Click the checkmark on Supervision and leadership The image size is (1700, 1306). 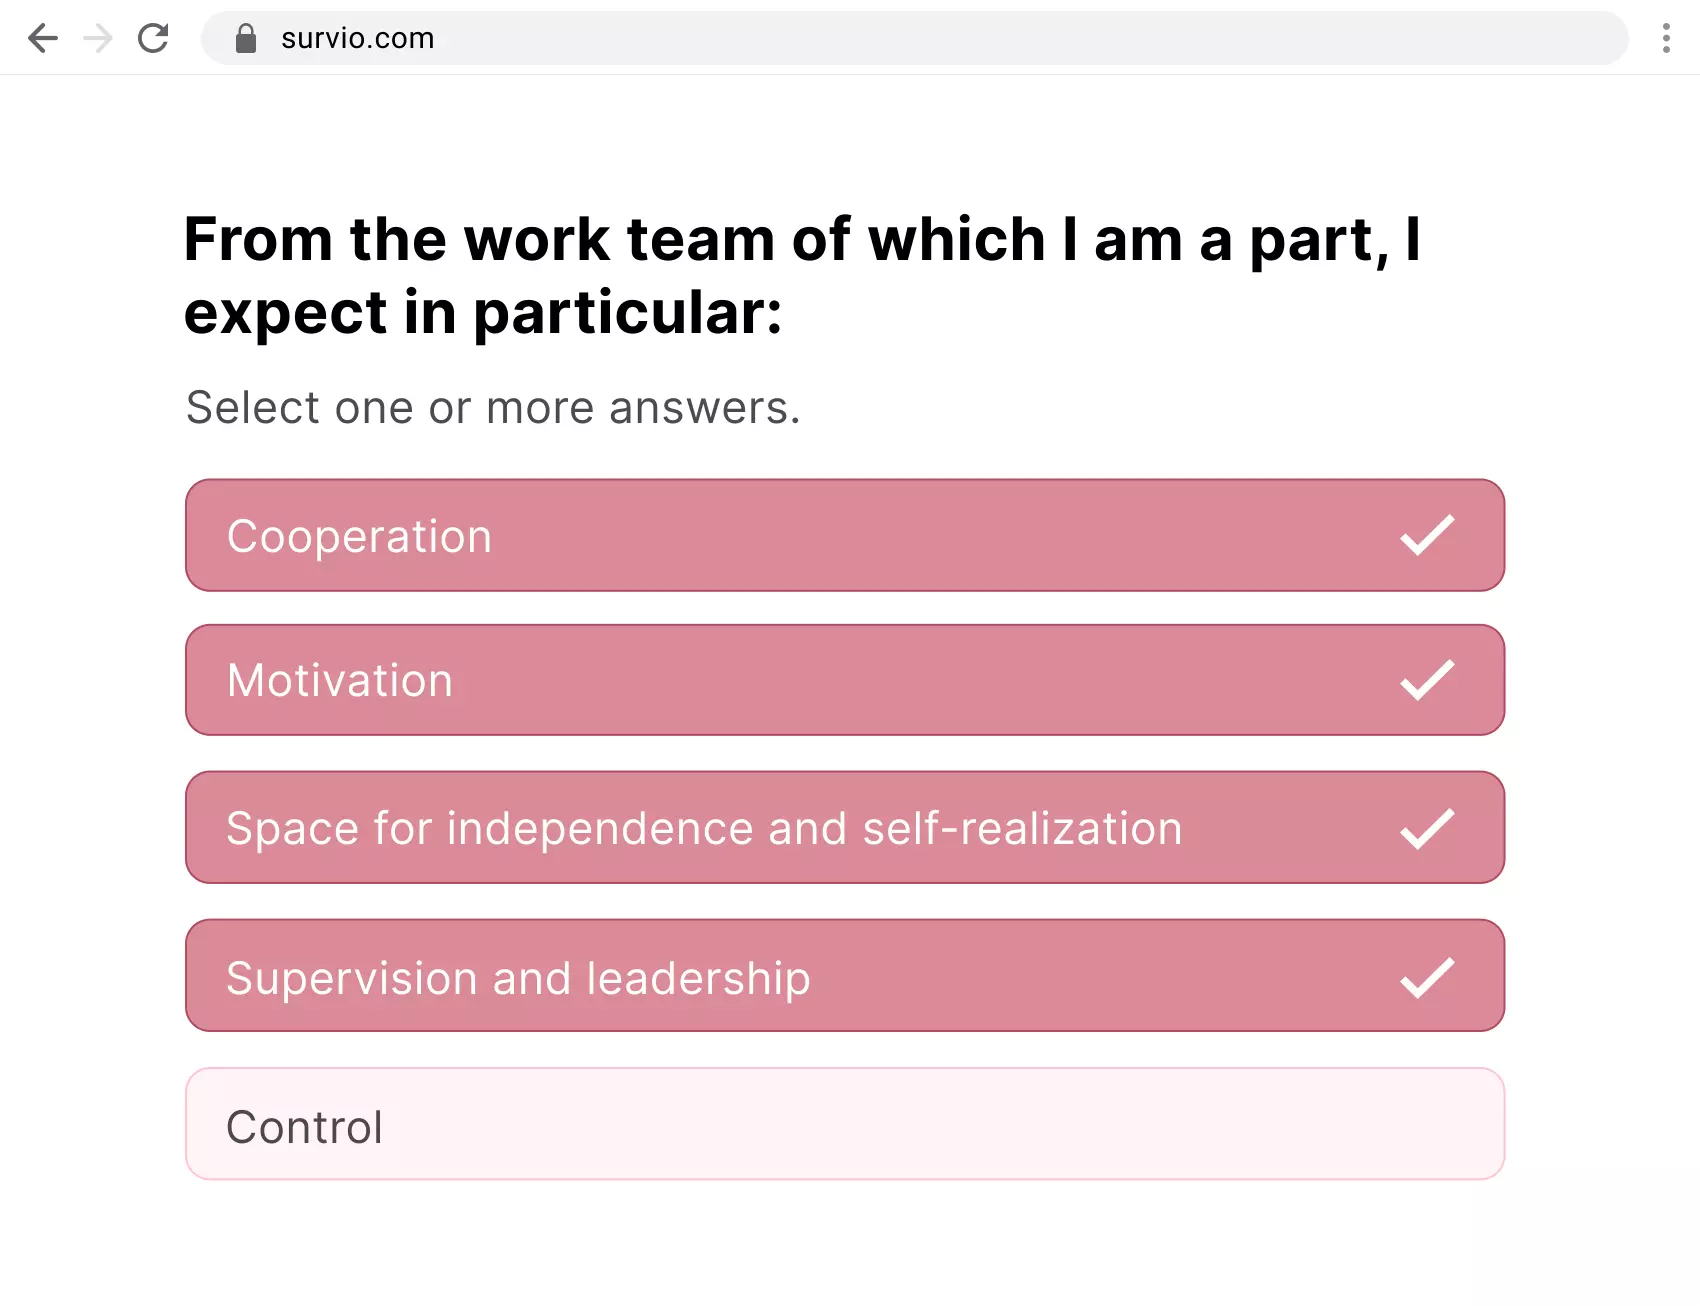(x=1425, y=977)
